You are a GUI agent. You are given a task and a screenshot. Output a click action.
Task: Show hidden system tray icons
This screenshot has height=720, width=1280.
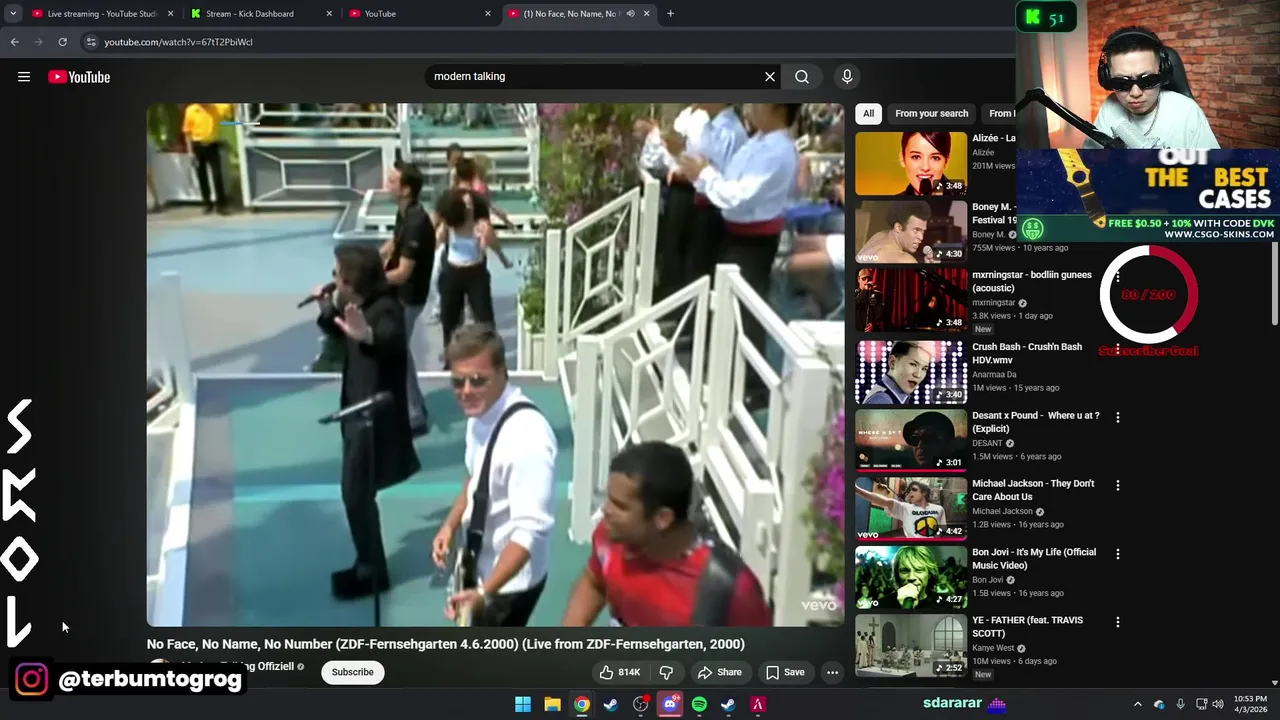1137,704
